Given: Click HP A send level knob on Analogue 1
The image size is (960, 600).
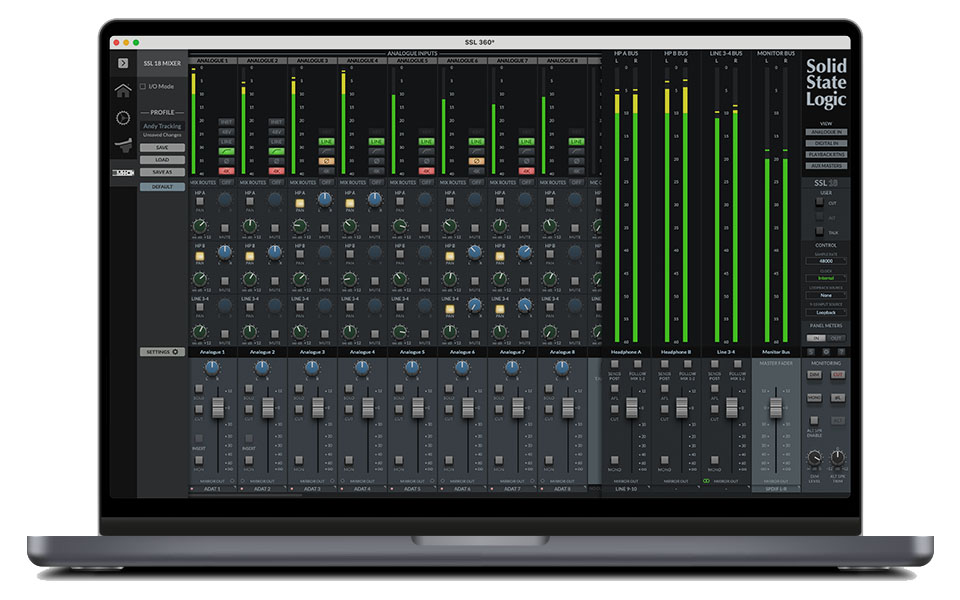Looking at the screenshot, I should (x=200, y=226).
